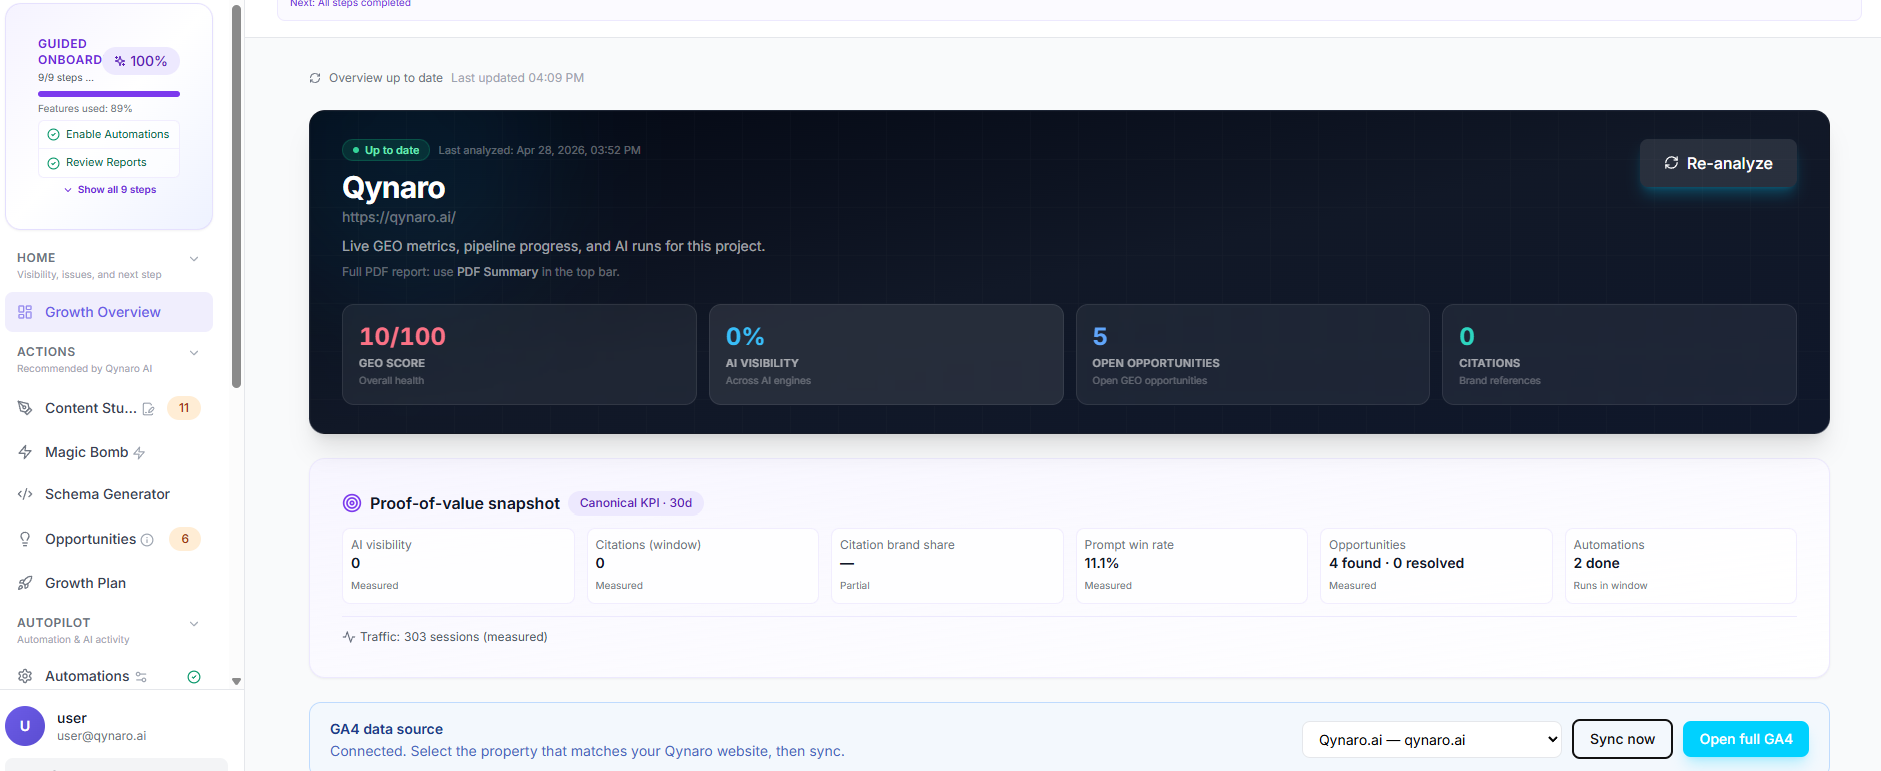Click the refresh icon next to Overview up to date
This screenshot has height=771, width=1881.
click(x=315, y=78)
